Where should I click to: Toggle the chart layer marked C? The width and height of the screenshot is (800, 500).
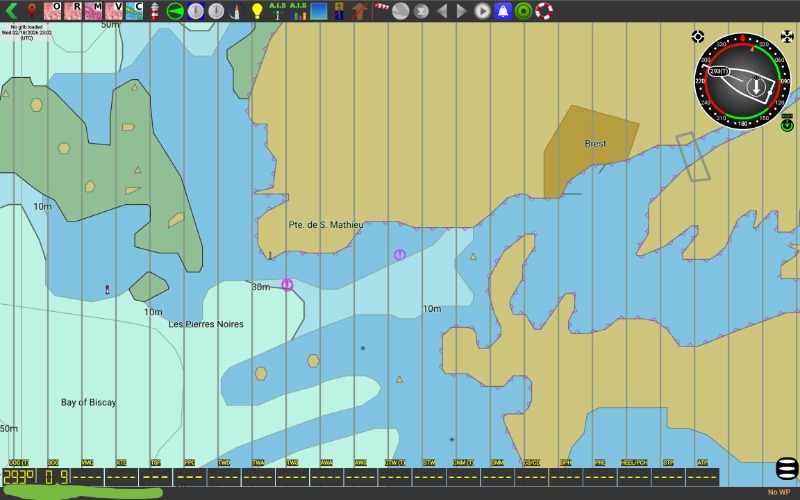point(136,11)
